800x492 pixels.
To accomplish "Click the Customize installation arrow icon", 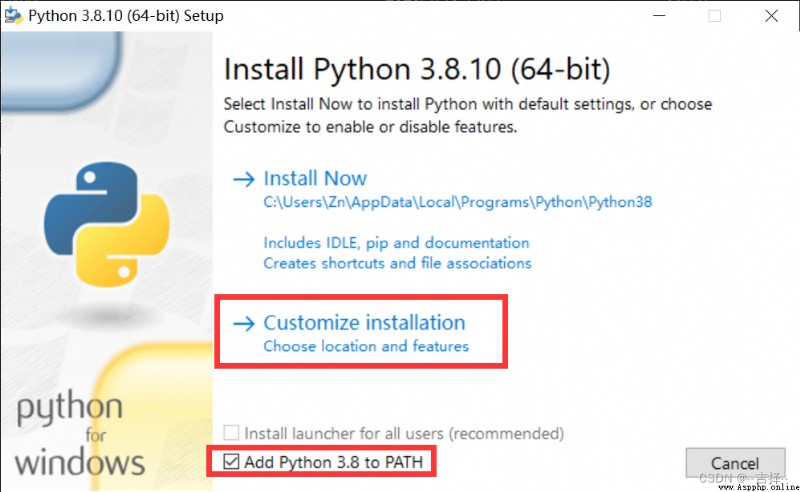I will [x=243, y=323].
